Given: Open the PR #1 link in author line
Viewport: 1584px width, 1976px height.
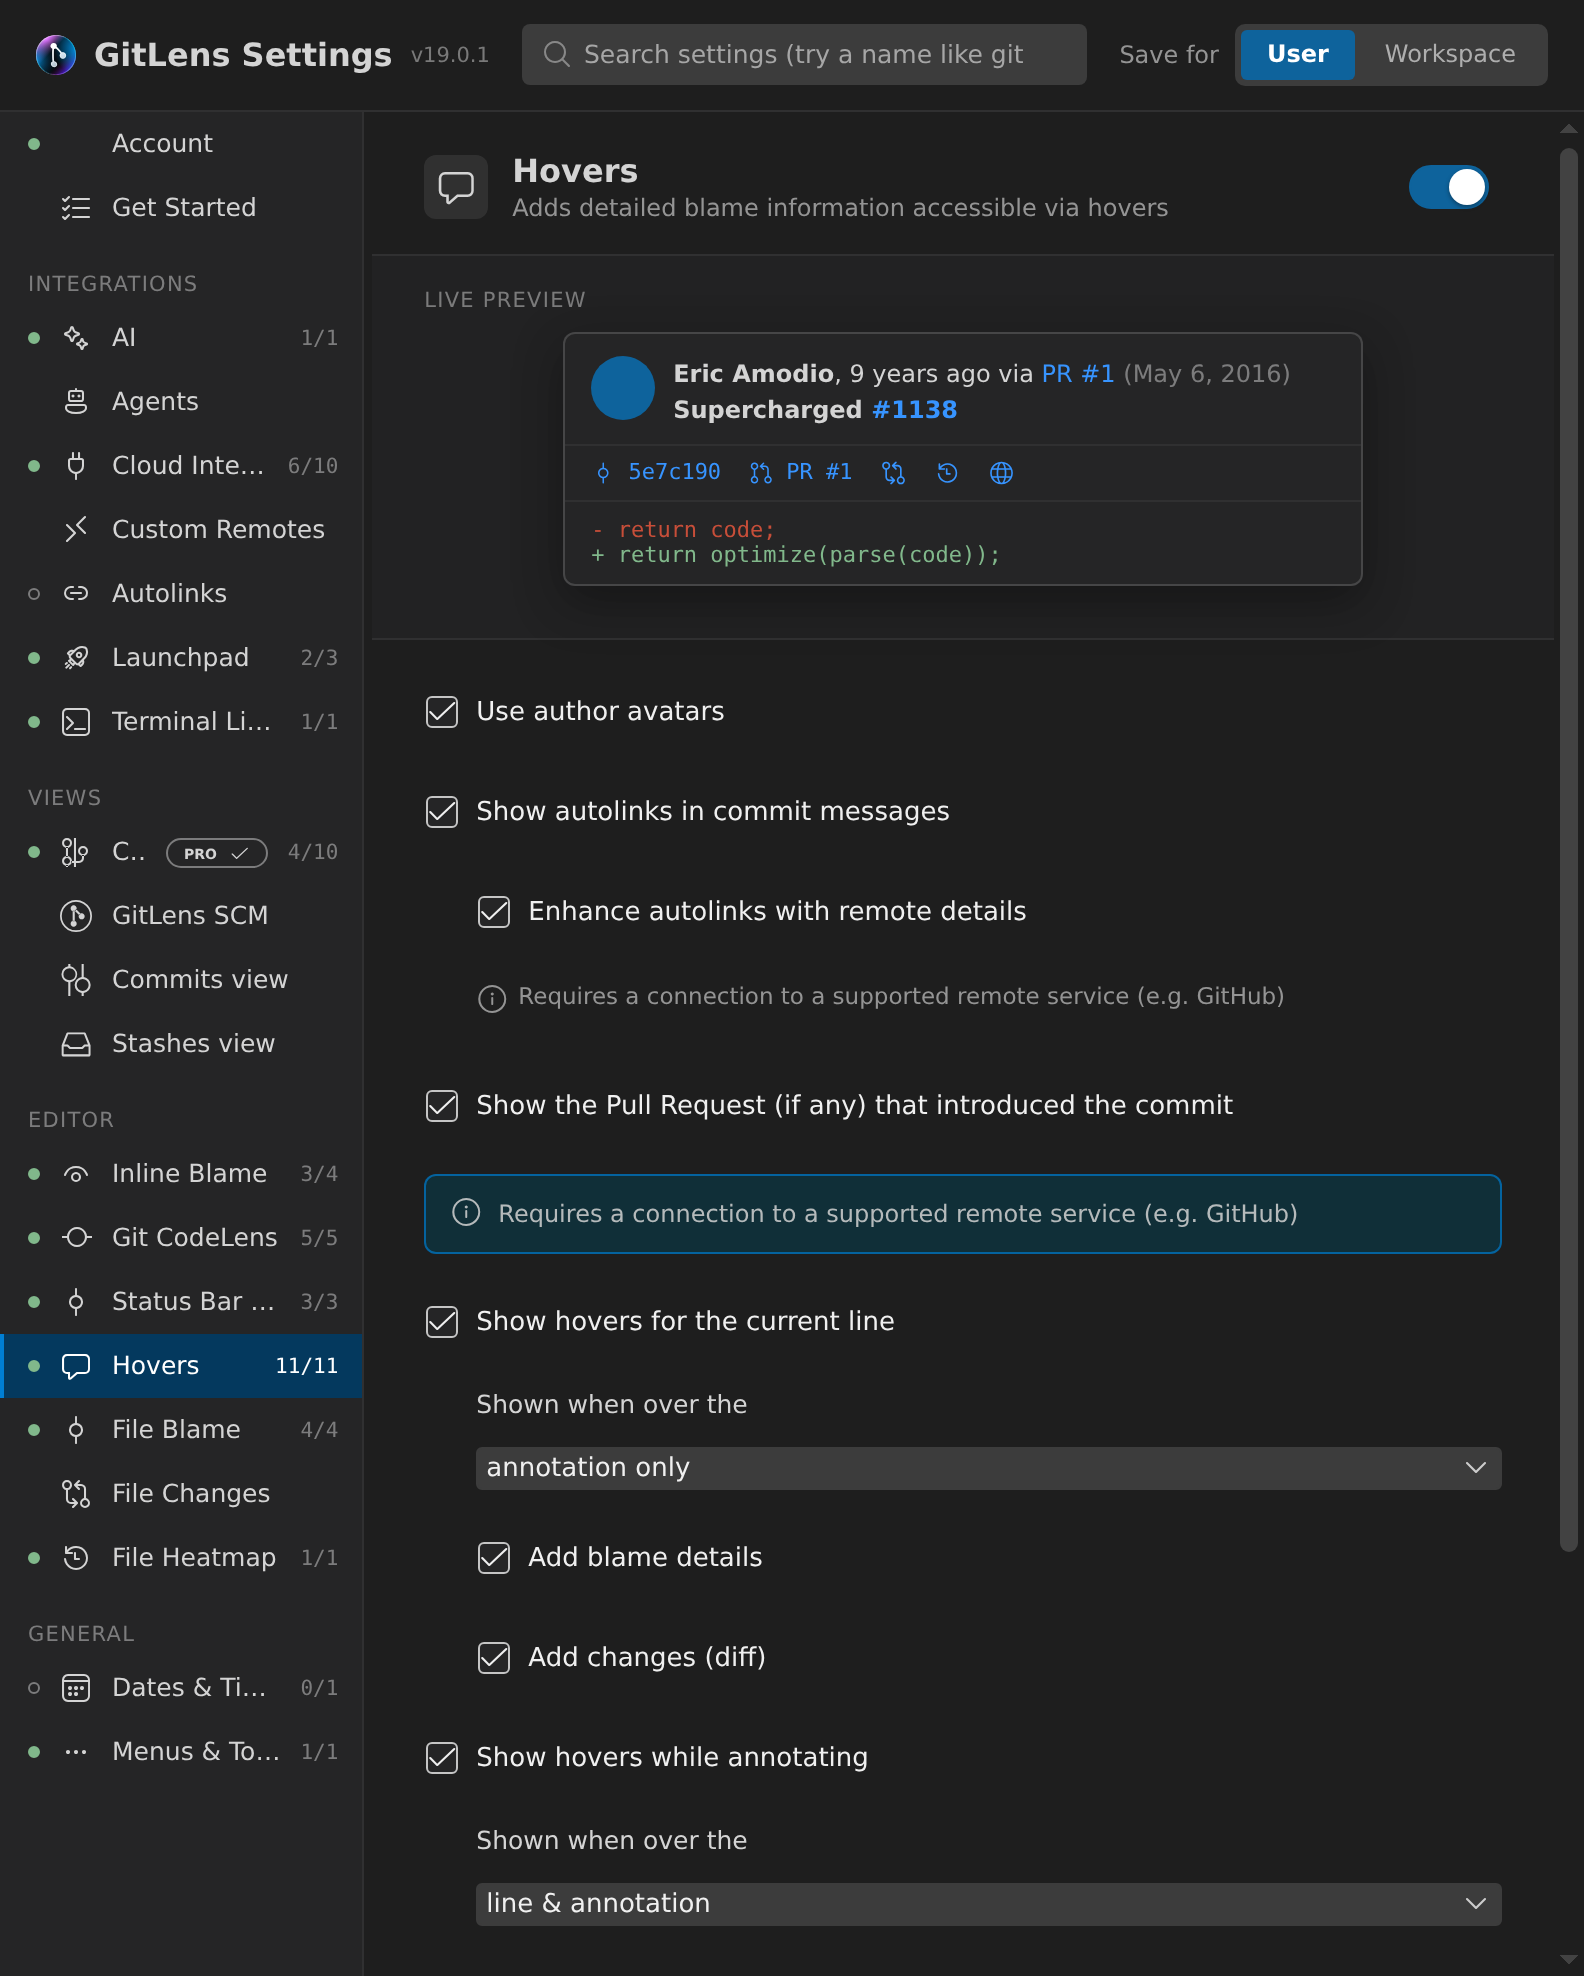Looking at the screenshot, I should (1078, 374).
